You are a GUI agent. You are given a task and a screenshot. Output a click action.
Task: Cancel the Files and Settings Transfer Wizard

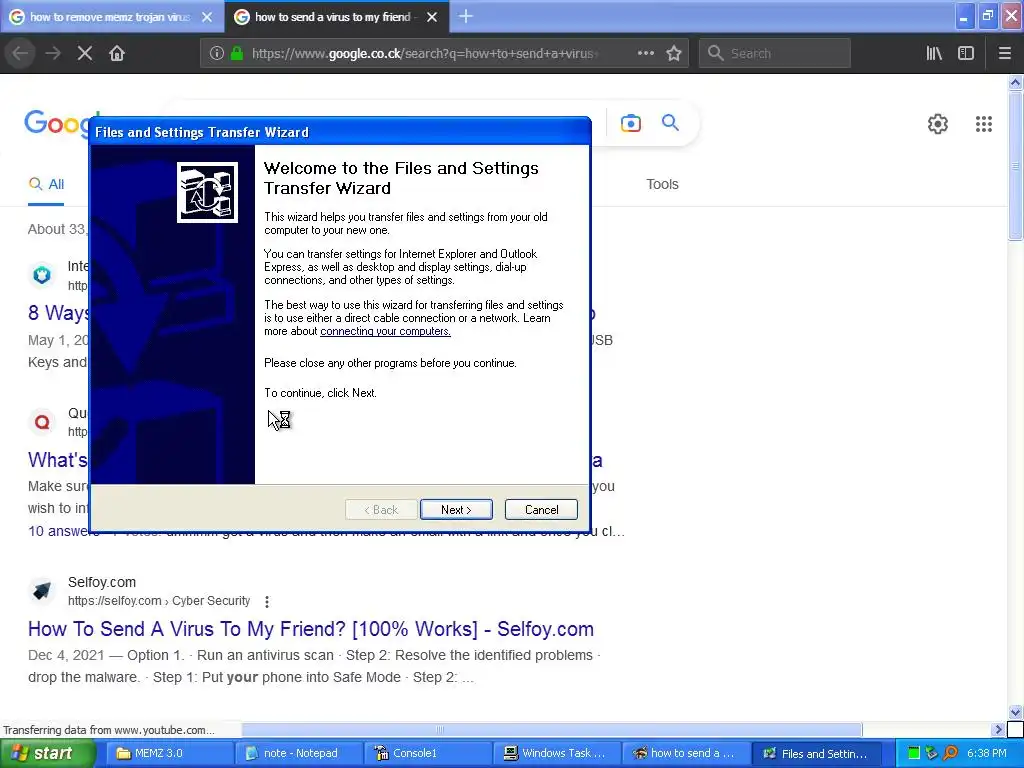541,509
